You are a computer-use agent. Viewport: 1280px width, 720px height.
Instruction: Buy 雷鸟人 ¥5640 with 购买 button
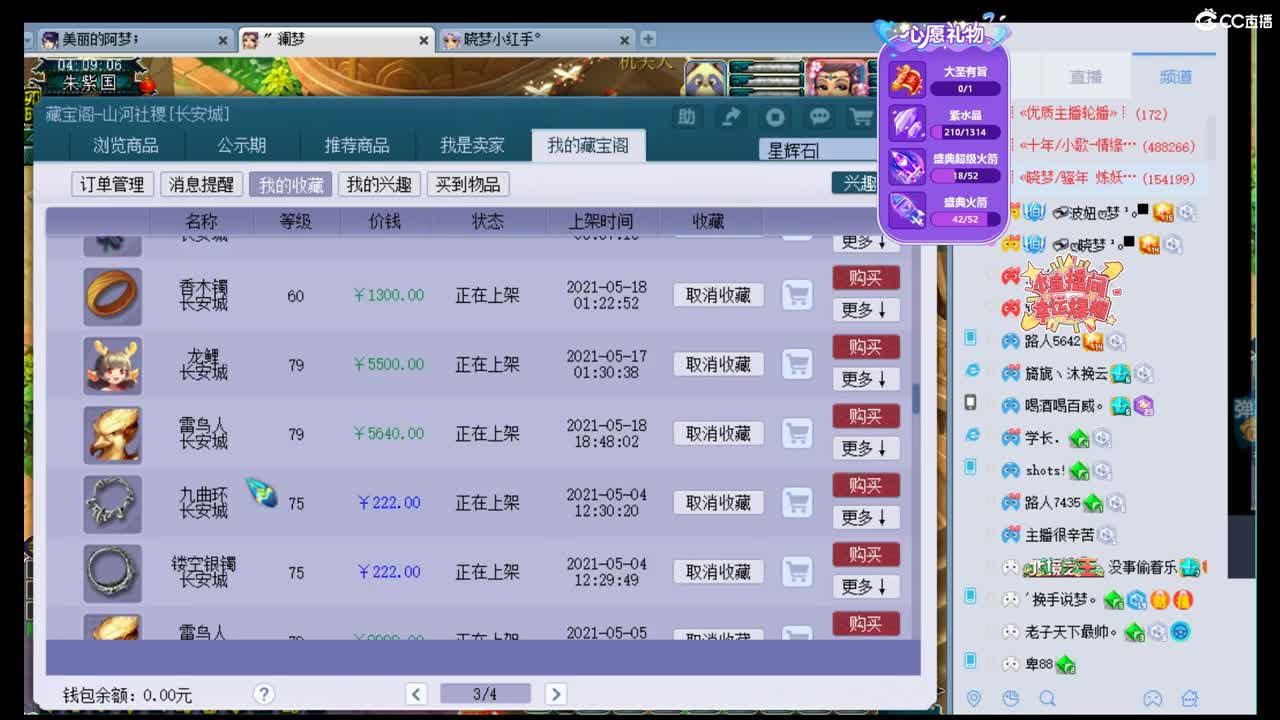pos(866,415)
